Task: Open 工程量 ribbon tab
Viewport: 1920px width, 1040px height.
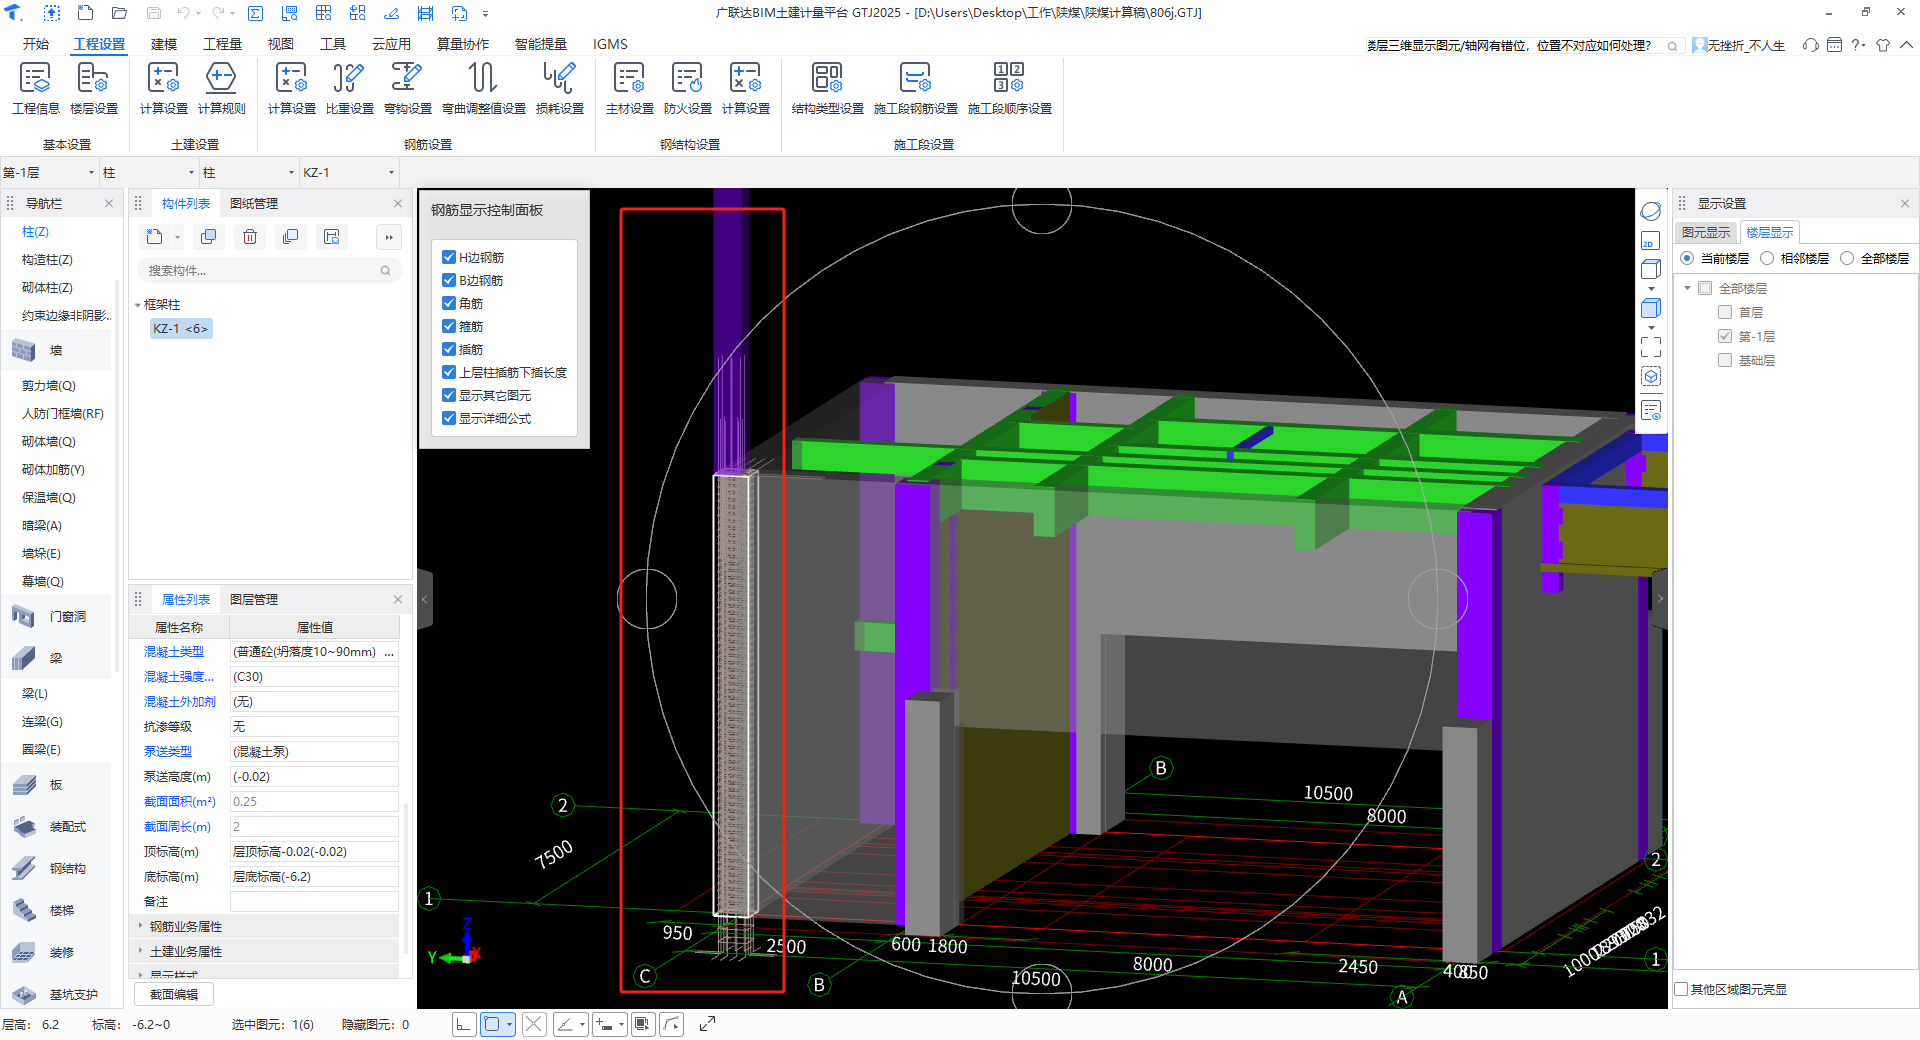Action: click(223, 44)
